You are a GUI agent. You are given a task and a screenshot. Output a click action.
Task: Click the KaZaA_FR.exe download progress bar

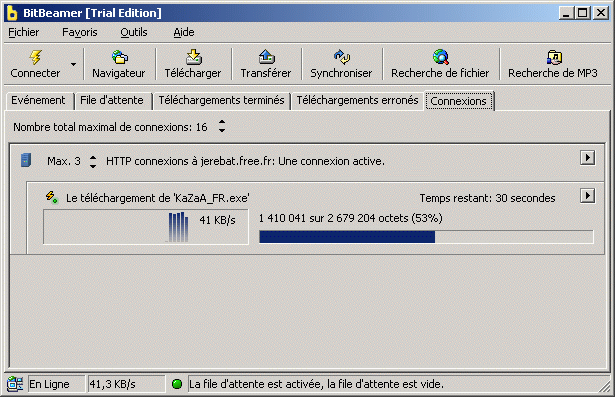click(426, 237)
